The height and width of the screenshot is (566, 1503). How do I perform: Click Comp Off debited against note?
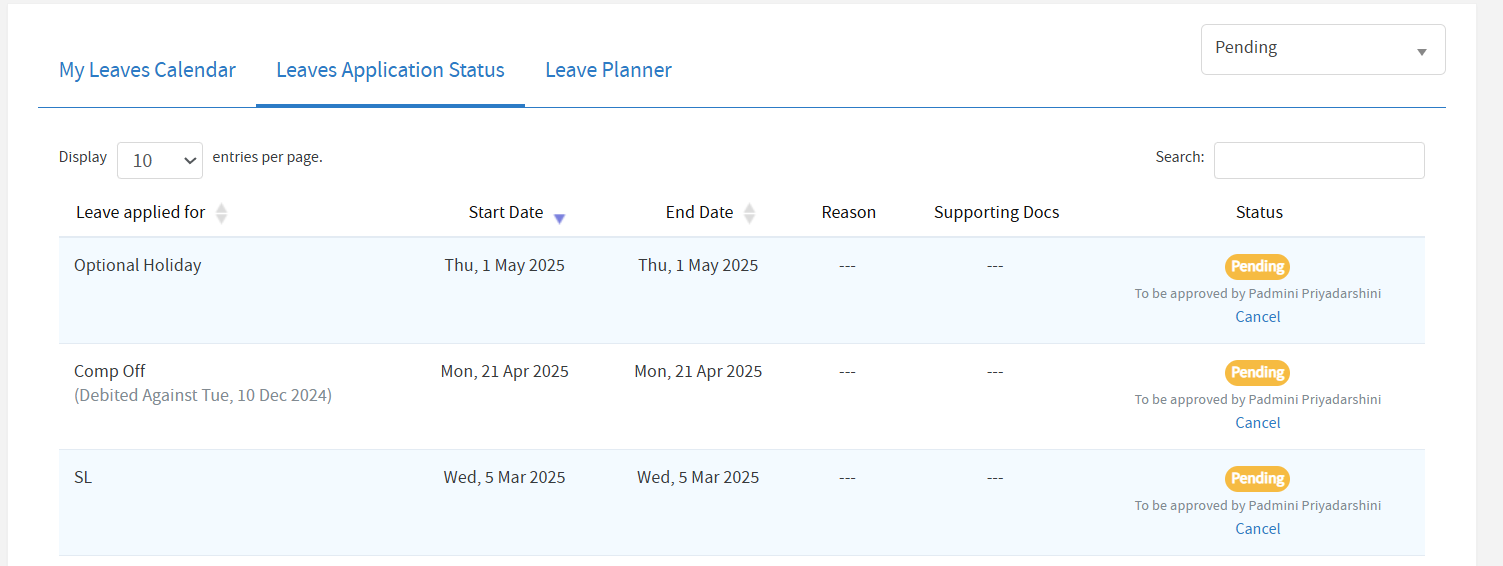pyautogui.click(x=203, y=396)
